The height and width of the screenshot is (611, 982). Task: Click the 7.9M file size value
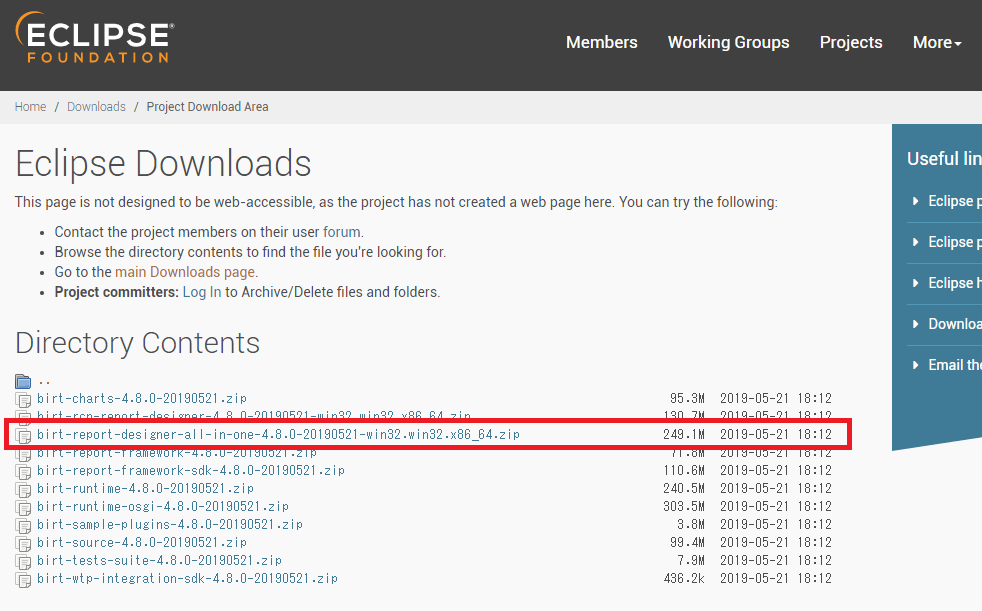(691, 560)
